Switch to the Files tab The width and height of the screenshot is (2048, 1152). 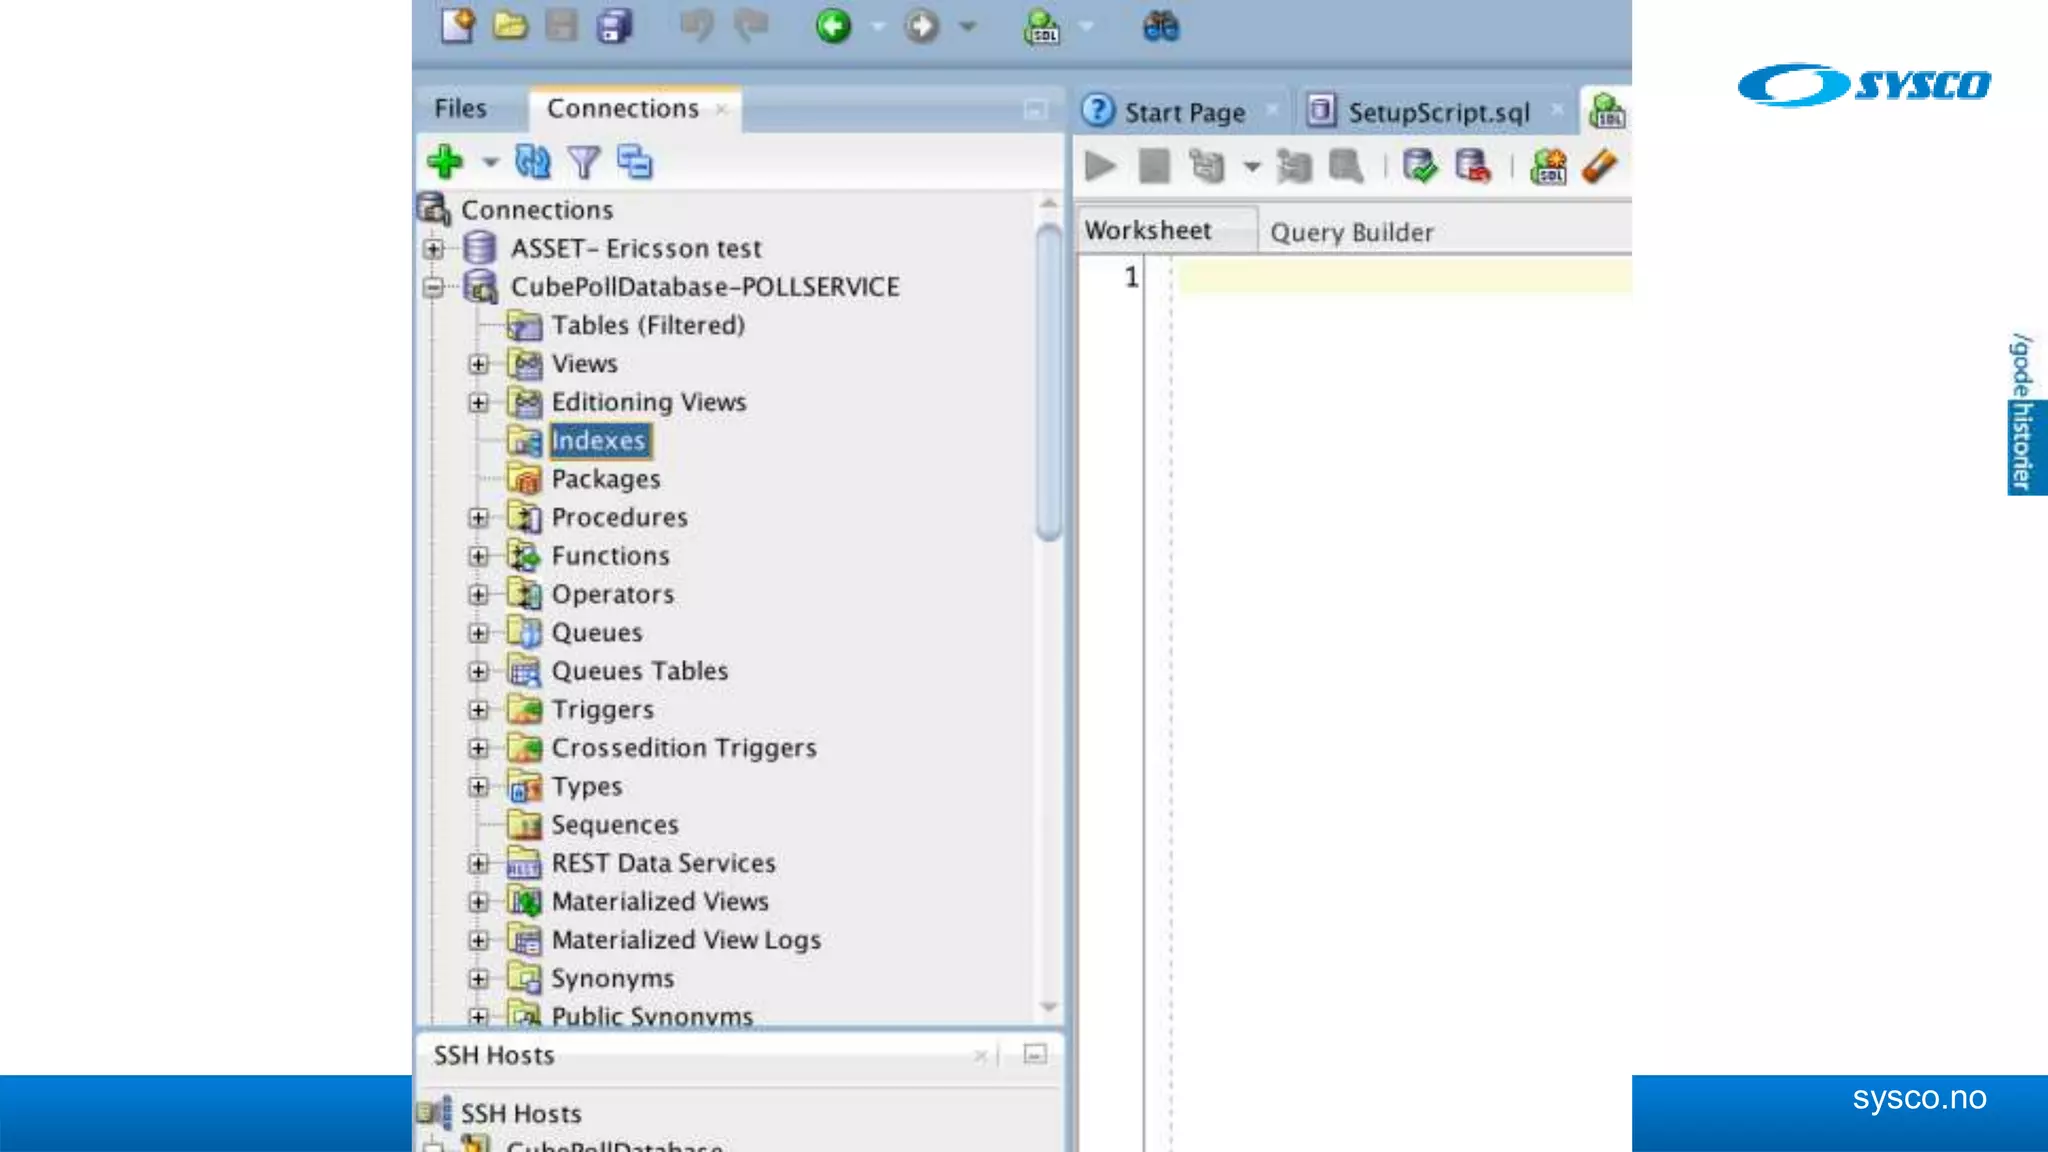pyautogui.click(x=460, y=108)
